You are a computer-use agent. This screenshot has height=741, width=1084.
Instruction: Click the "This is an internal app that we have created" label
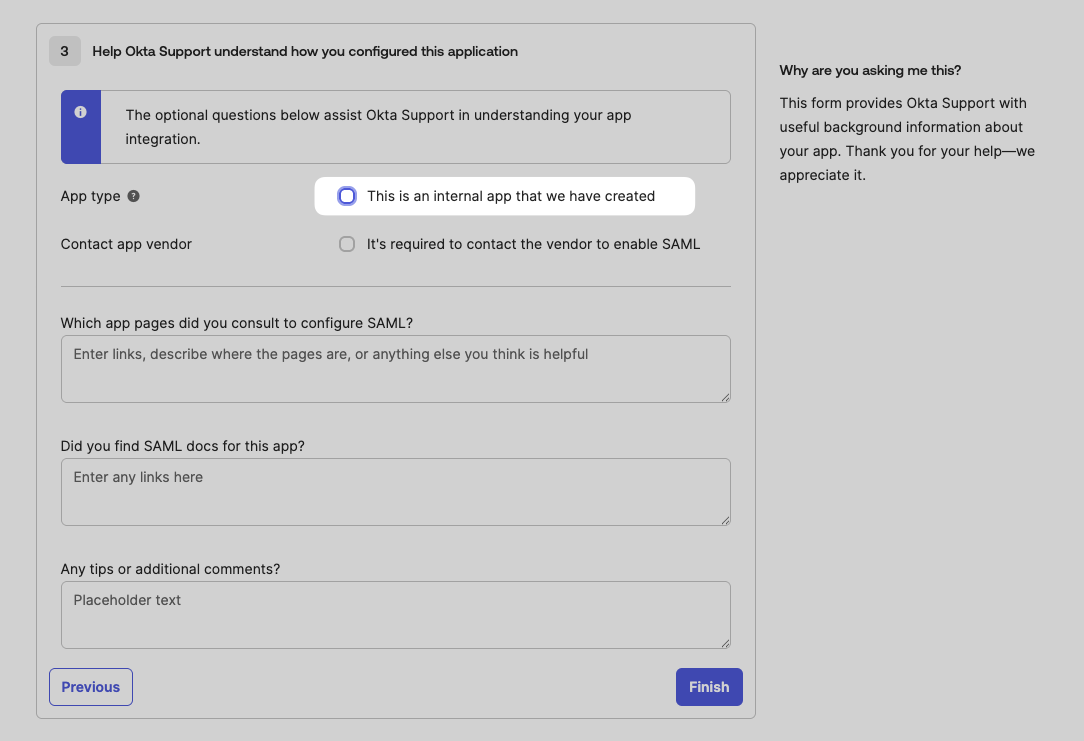coord(511,196)
